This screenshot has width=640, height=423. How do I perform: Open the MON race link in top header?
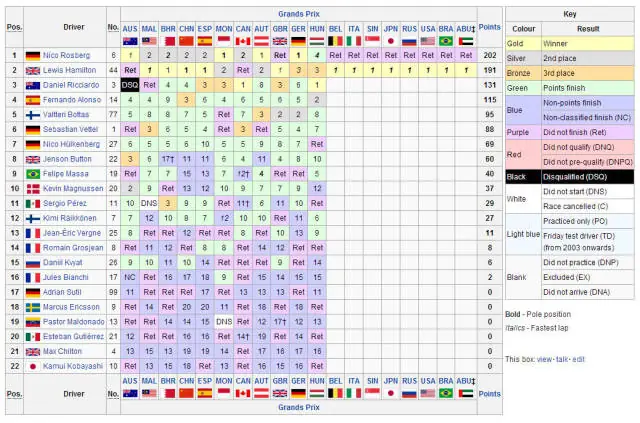(224, 29)
